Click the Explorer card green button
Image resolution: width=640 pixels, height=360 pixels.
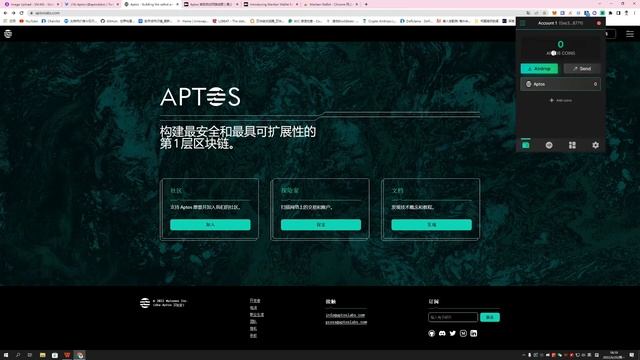tap(321, 225)
